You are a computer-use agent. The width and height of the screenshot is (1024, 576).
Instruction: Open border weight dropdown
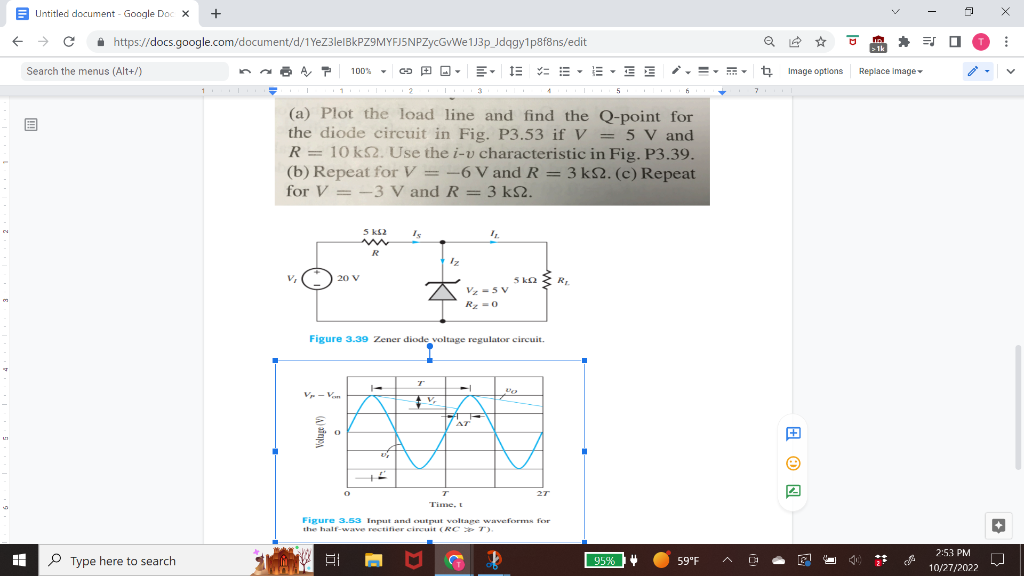tap(708, 71)
